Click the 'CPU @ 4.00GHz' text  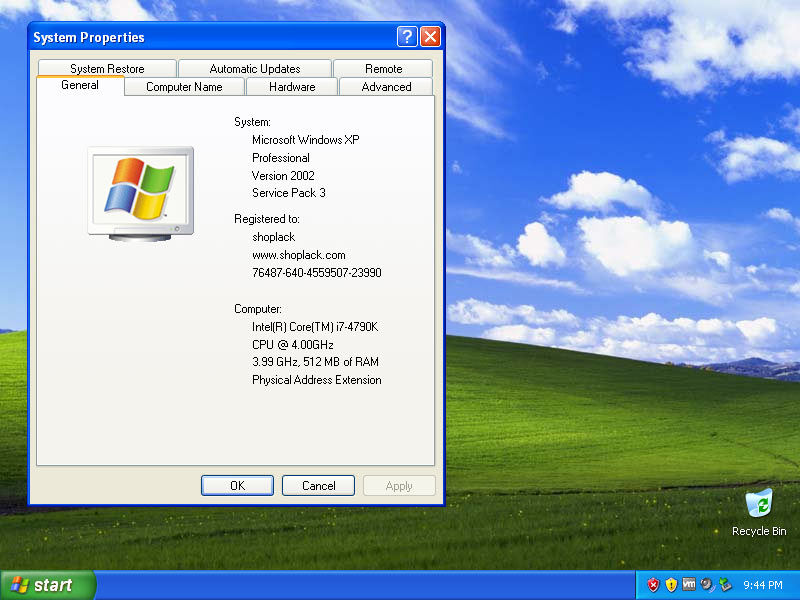(292, 344)
